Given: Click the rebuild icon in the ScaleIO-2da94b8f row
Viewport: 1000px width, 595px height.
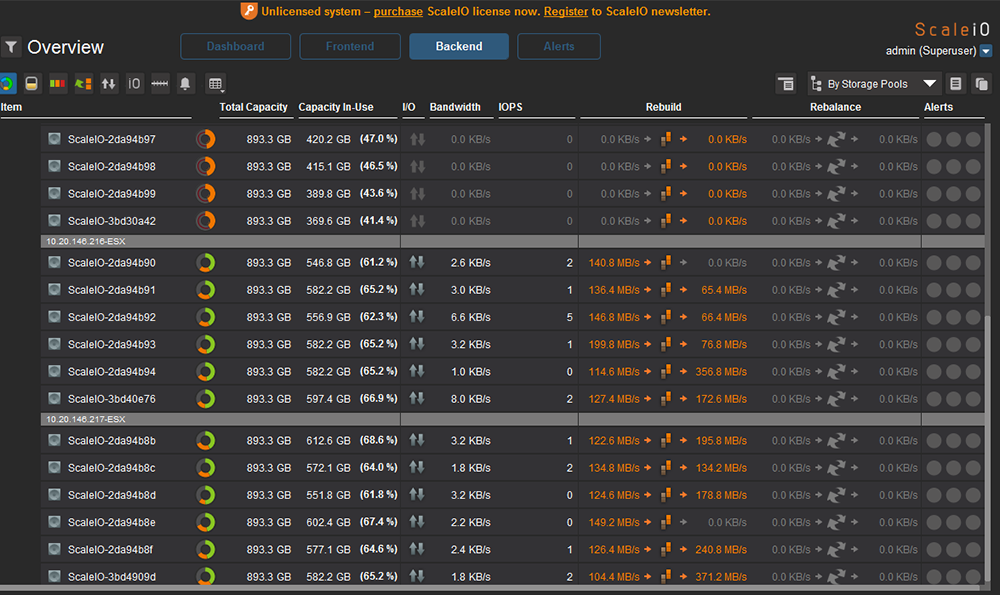Looking at the screenshot, I should [x=666, y=549].
